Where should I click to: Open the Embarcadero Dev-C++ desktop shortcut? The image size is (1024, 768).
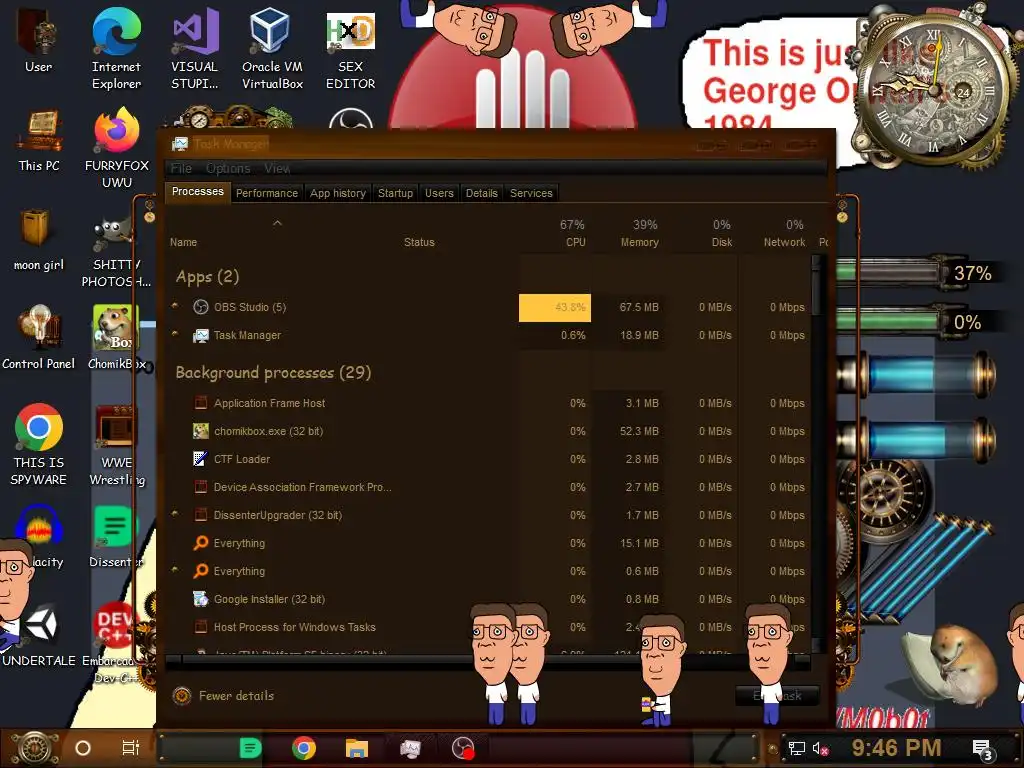click(x=115, y=643)
